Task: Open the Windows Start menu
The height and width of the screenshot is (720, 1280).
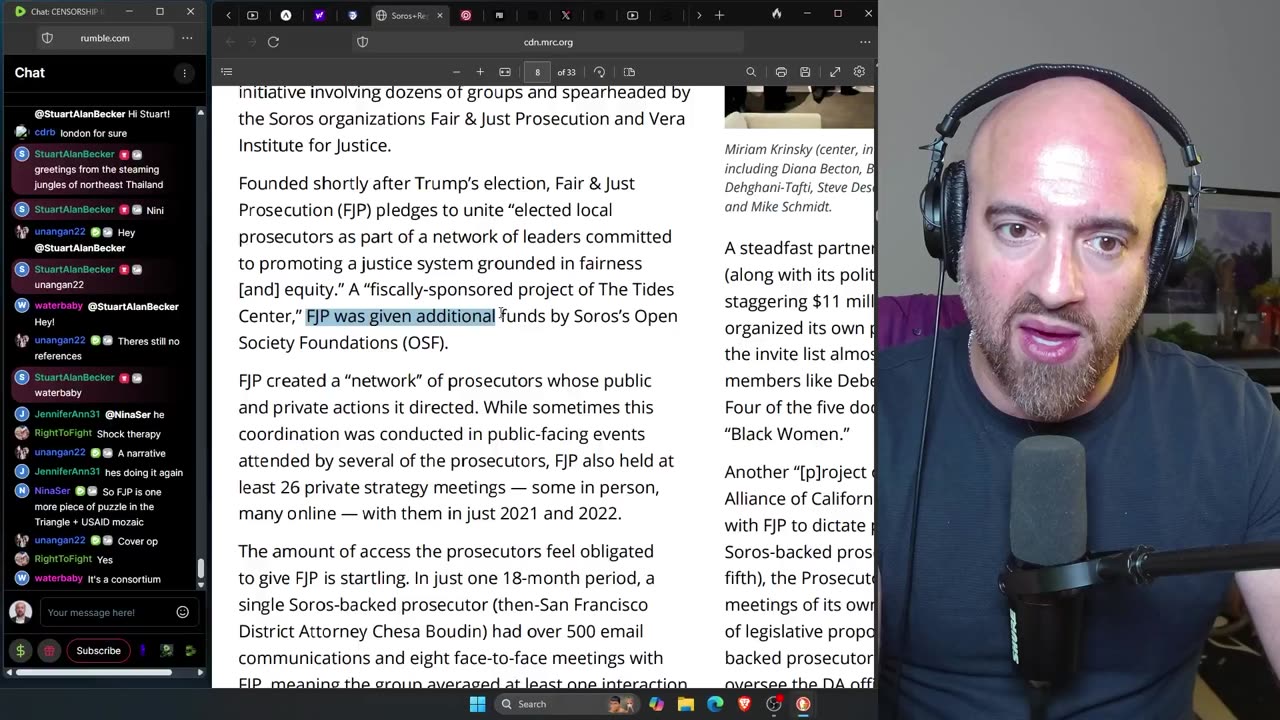Action: [478, 704]
